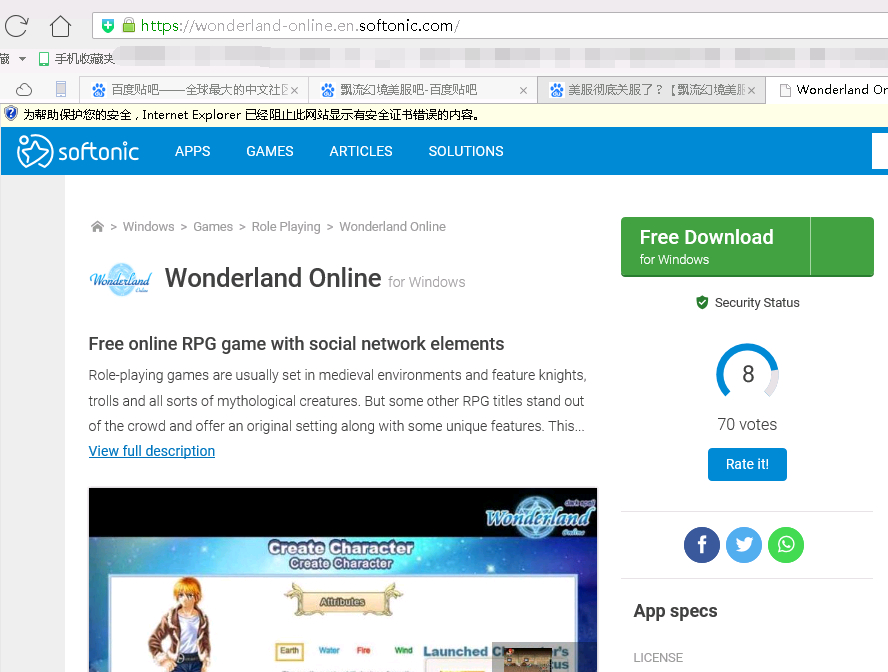Image resolution: width=888 pixels, height=672 pixels.
Task: Click the Security Status shield icon
Action: click(702, 302)
